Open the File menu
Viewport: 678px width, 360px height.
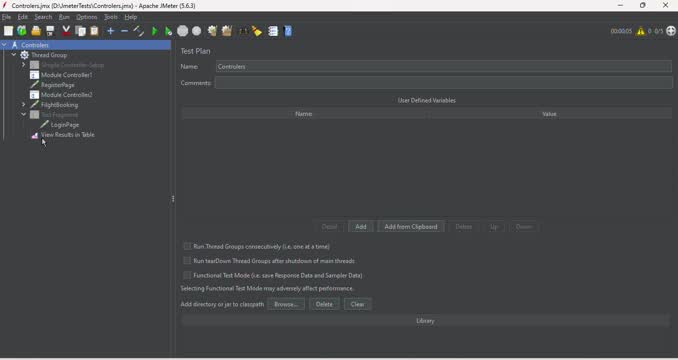pos(6,17)
